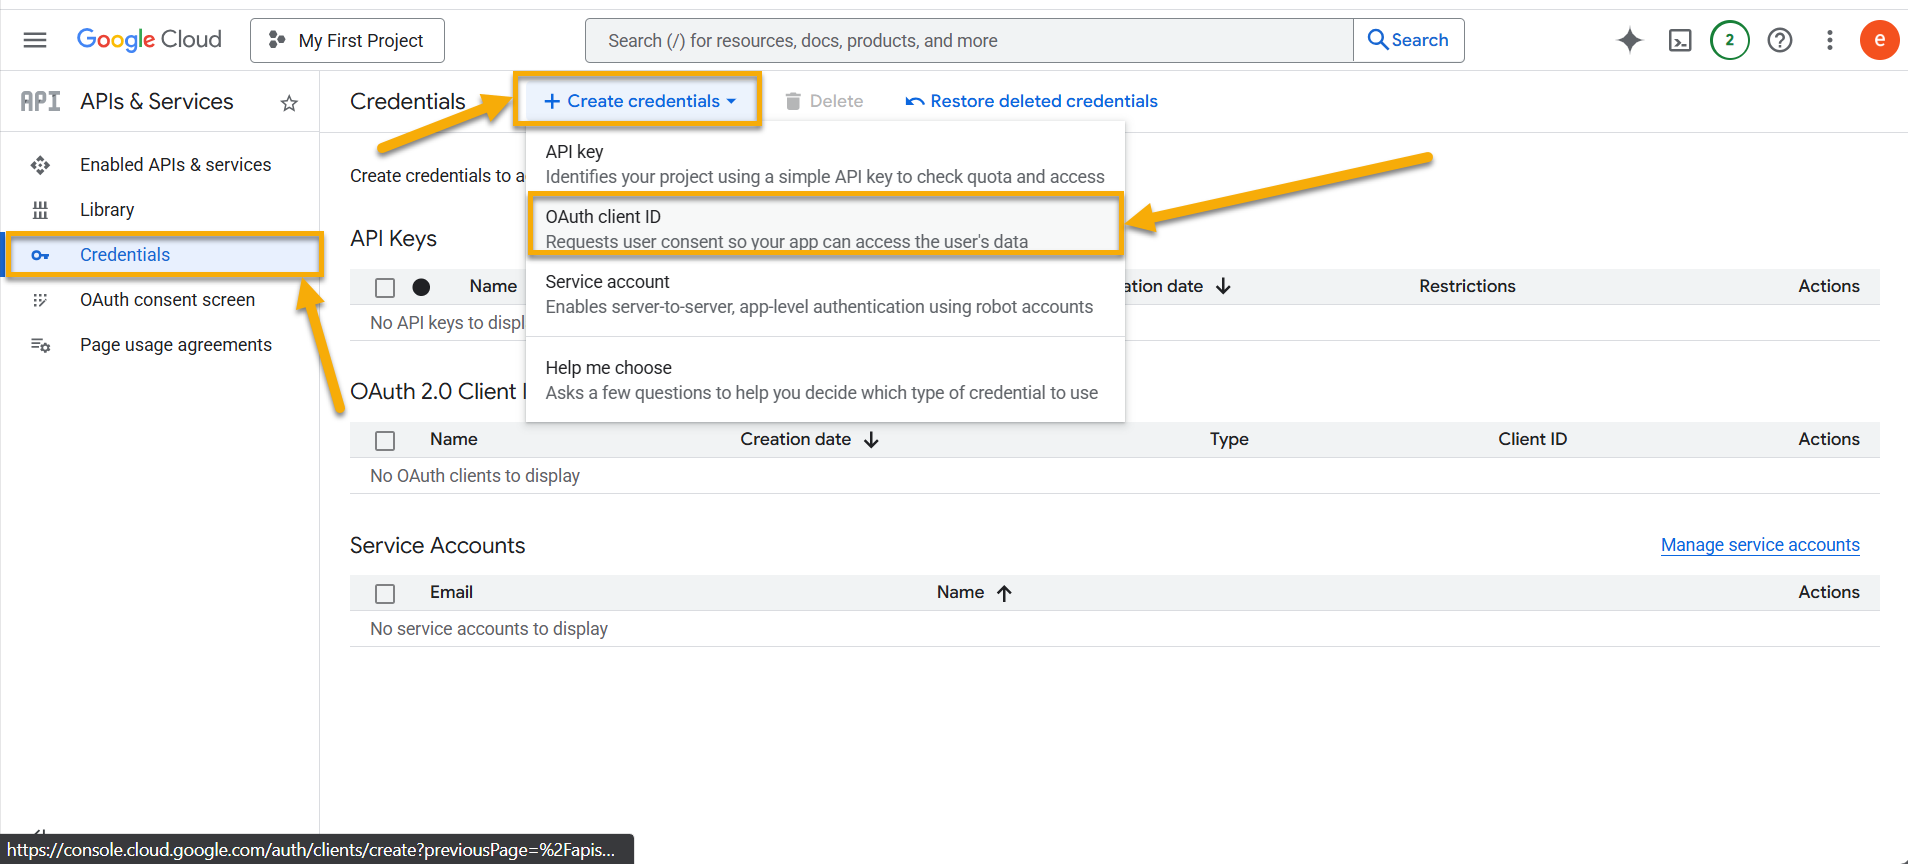Click the Credentials key icon
The height and width of the screenshot is (864, 1908).
pyautogui.click(x=40, y=255)
